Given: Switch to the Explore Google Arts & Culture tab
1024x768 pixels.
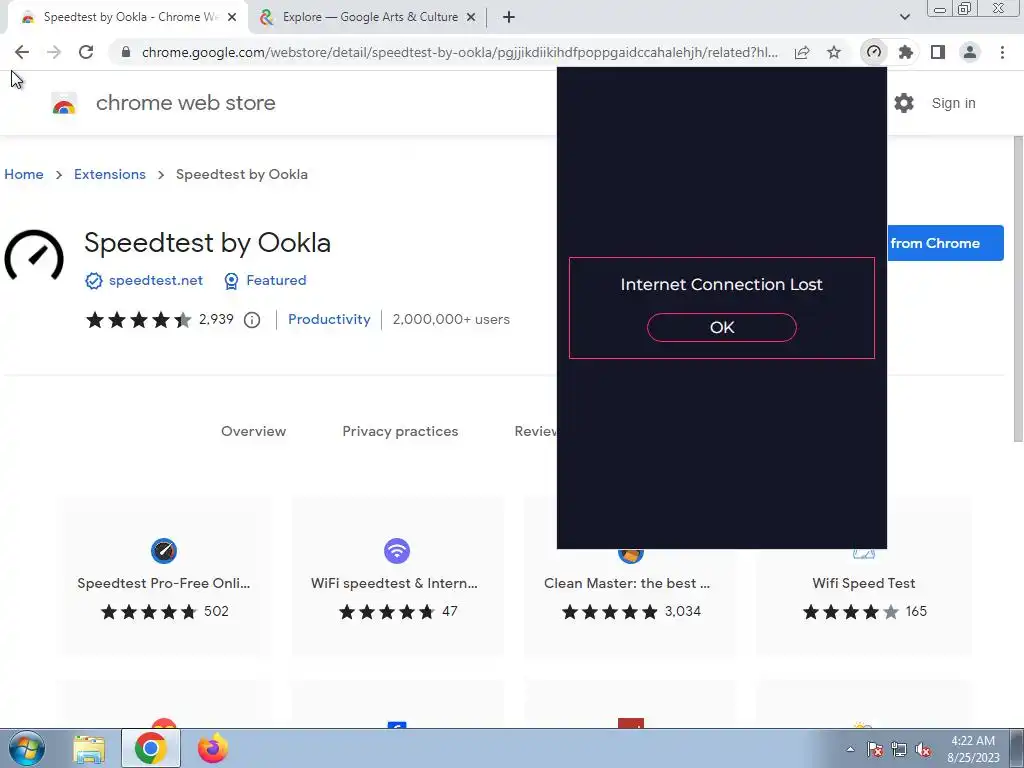Looking at the screenshot, I should (370, 18).
